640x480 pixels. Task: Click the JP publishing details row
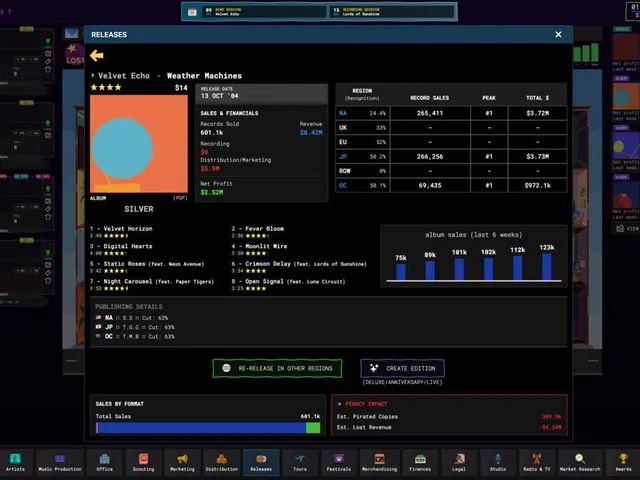pyautogui.click(x=135, y=327)
